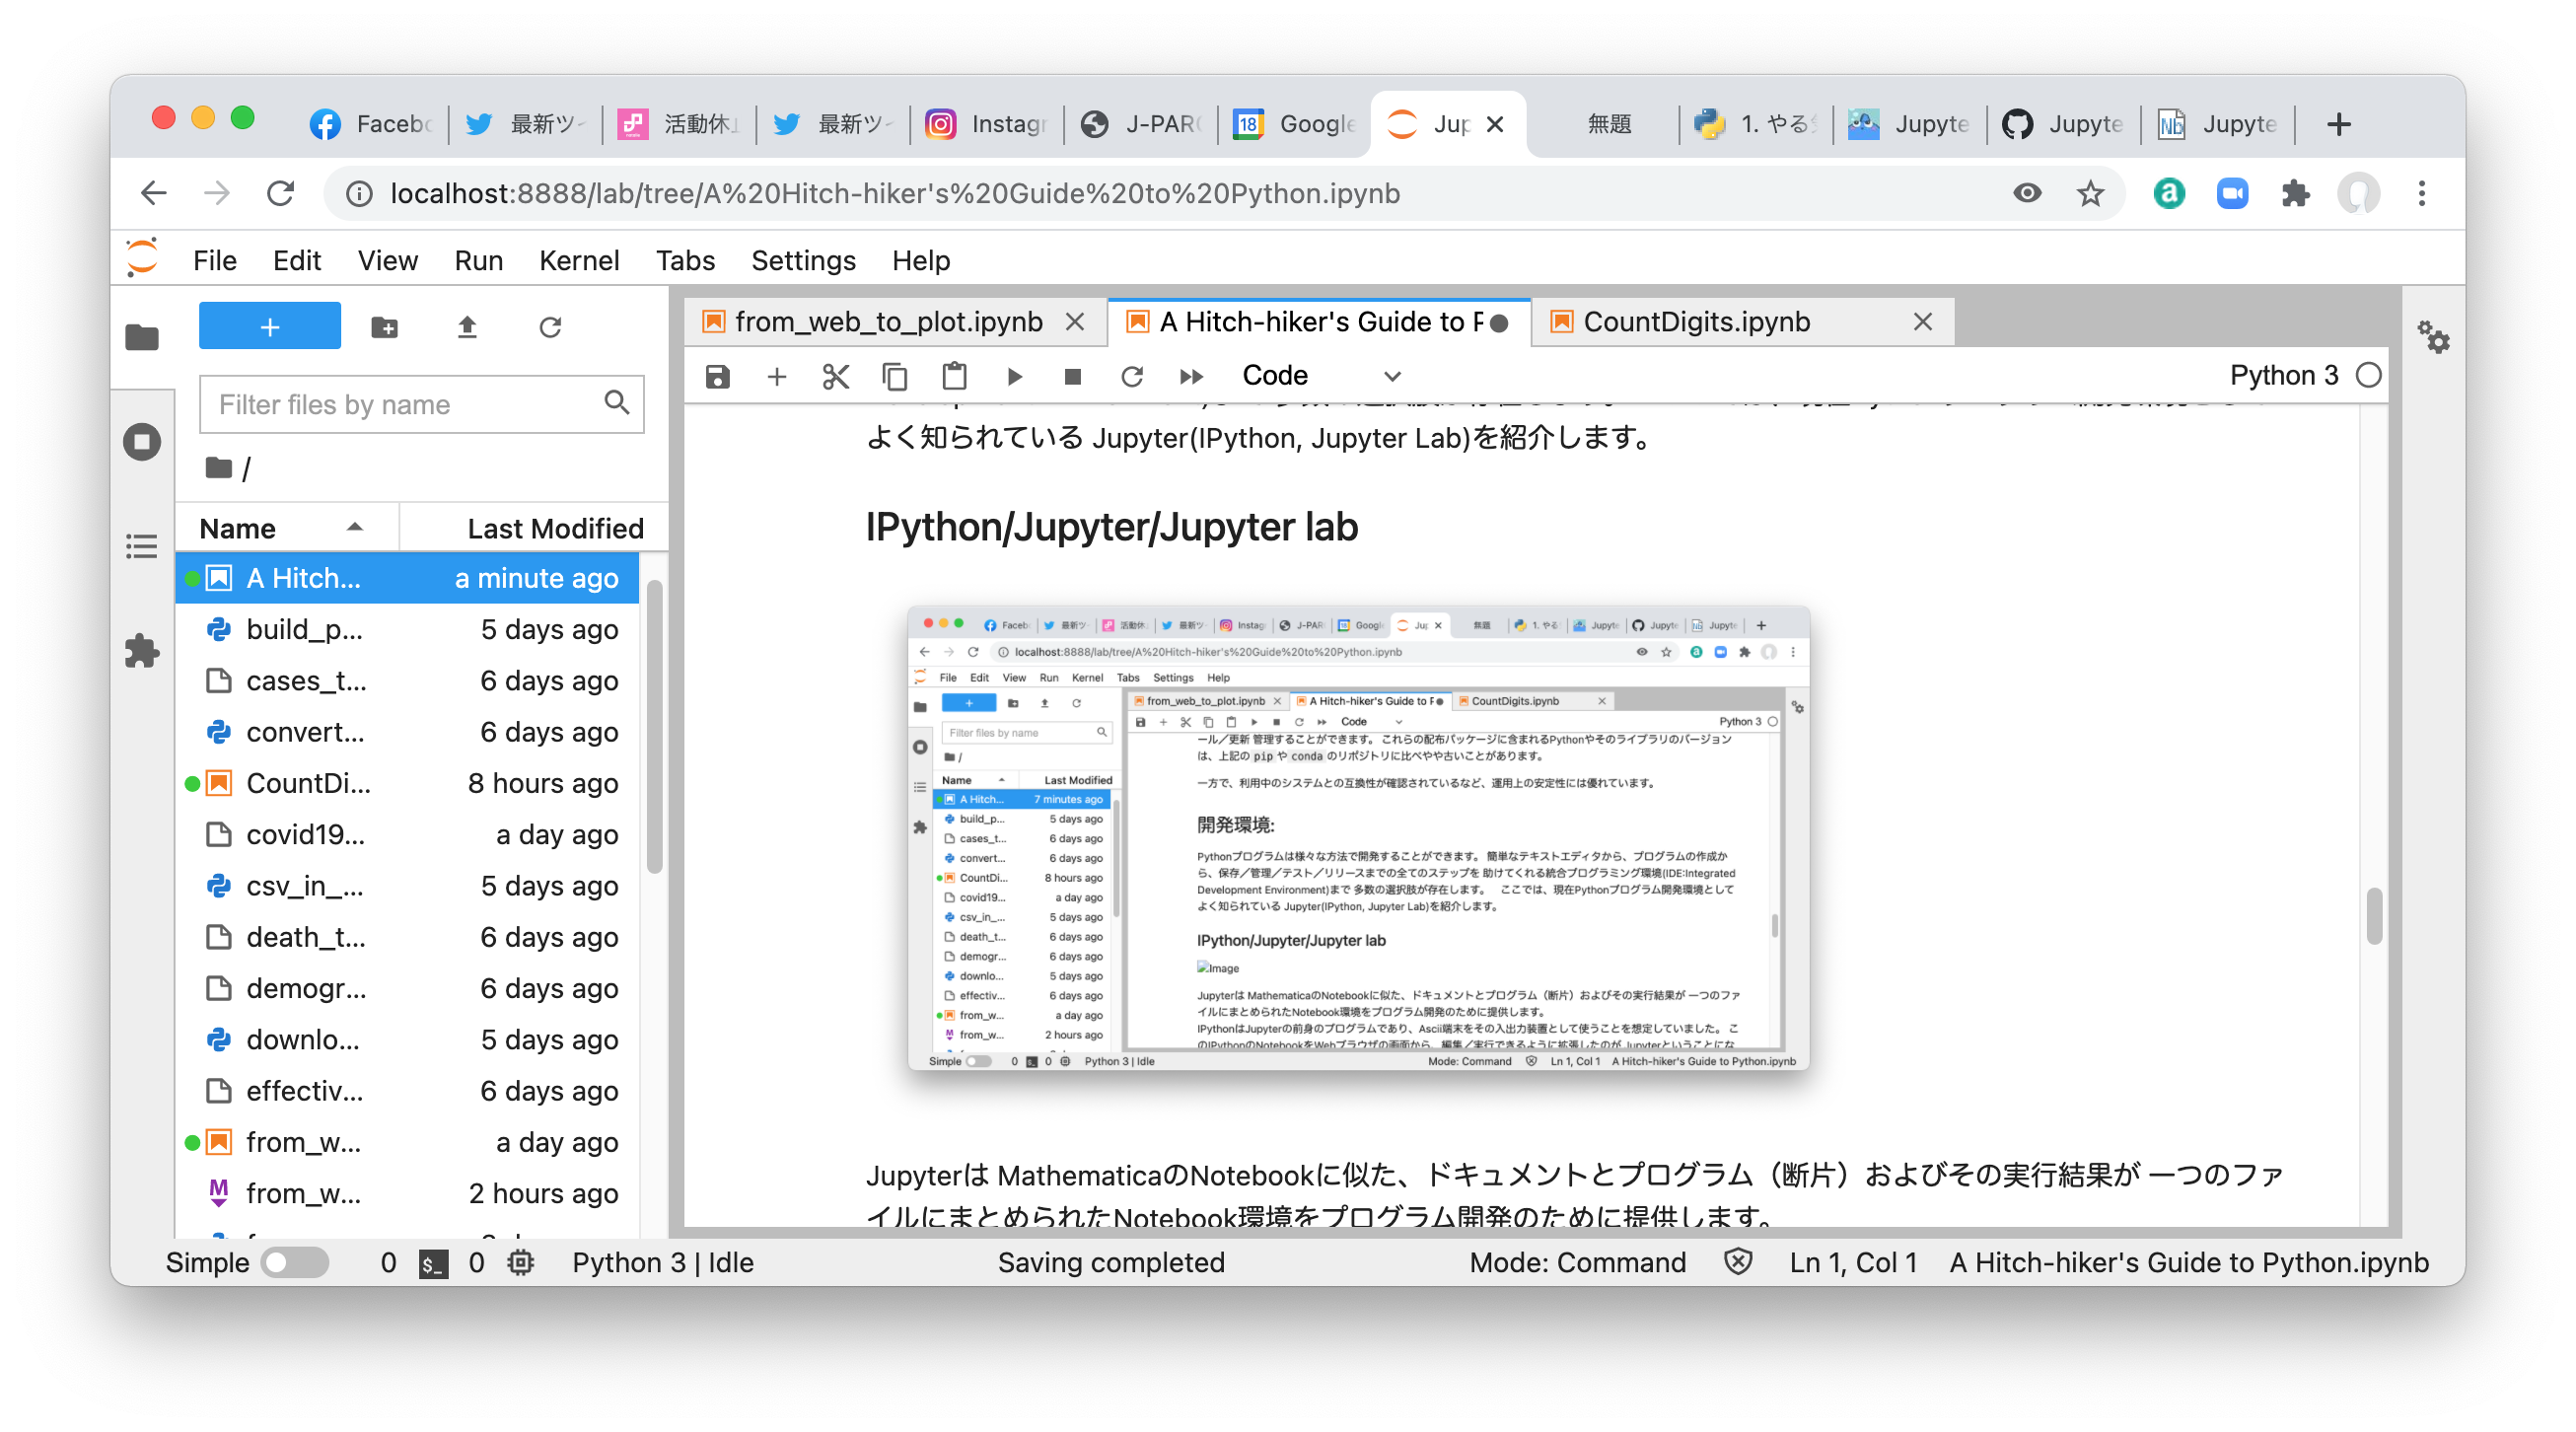Click Python 3 | Idle status text
Image resolution: width=2576 pixels, height=1432 pixels.
click(663, 1263)
